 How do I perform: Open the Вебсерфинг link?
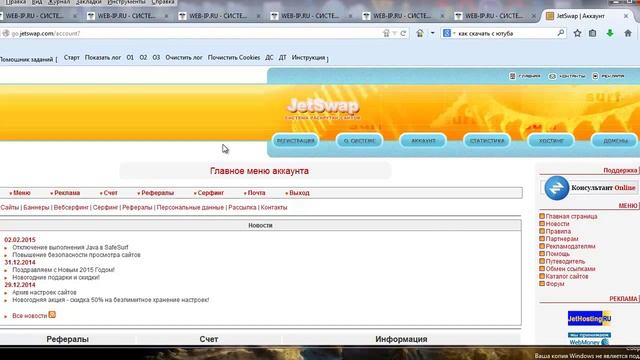pos(71,207)
